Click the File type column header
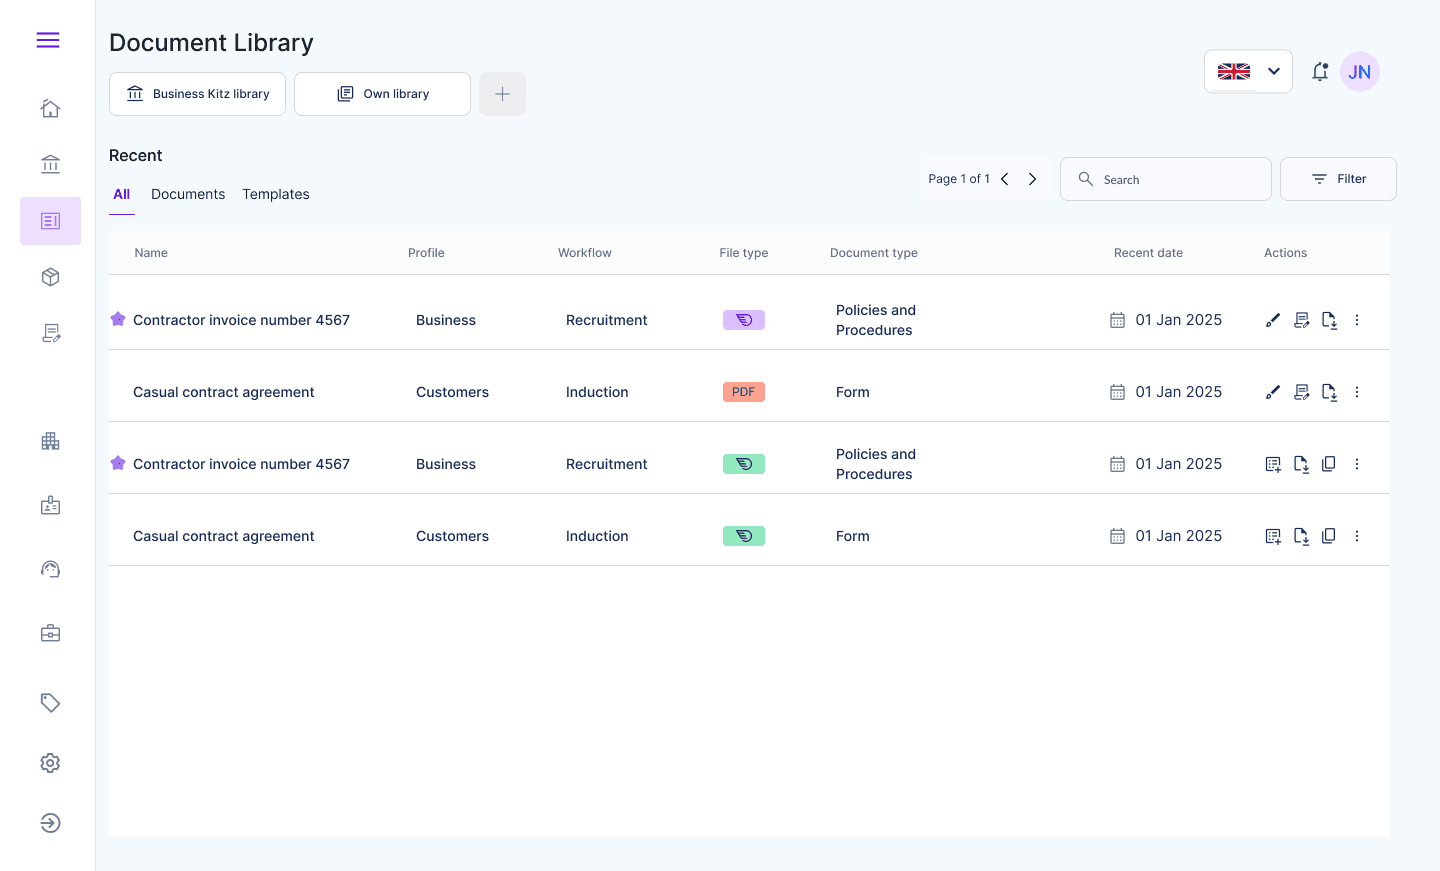 coord(744,253)
